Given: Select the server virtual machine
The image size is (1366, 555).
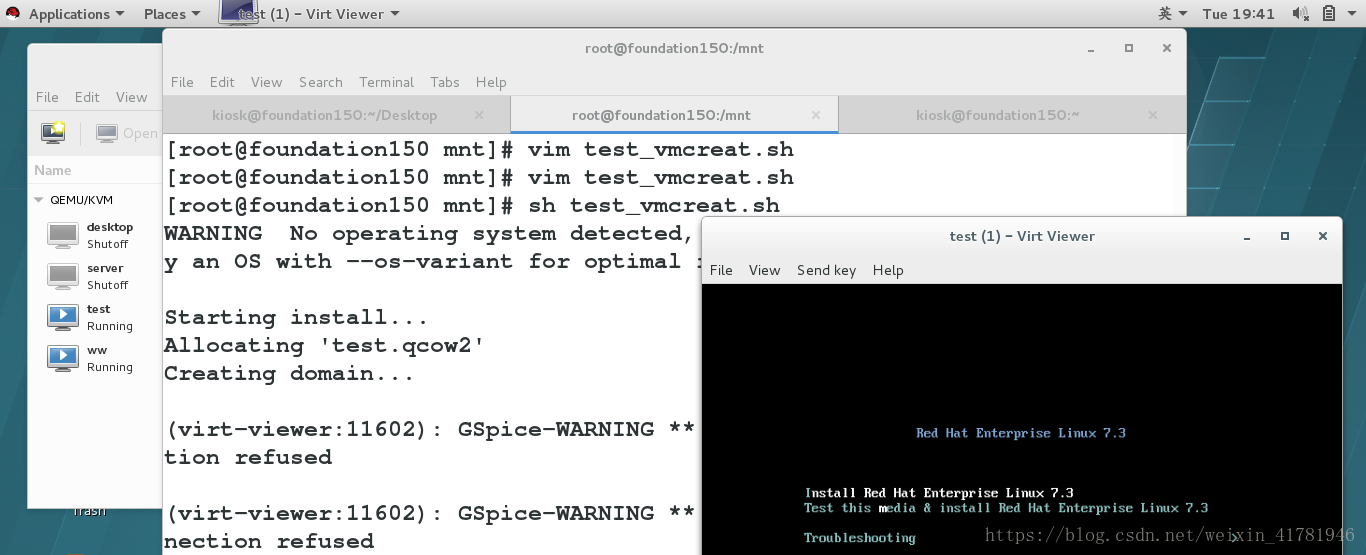Looking at the screenshot, I should pyautogui.click(x=95, y=276).
